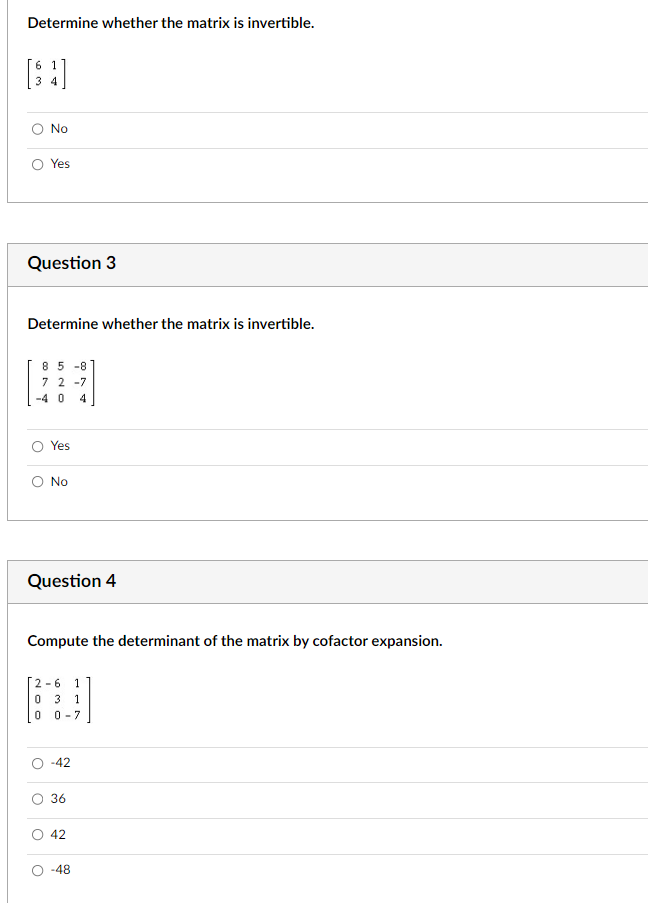Select "Yes" for the first invertibility question
The width and height of the screenshot is (648, 903).
point(37,163)
